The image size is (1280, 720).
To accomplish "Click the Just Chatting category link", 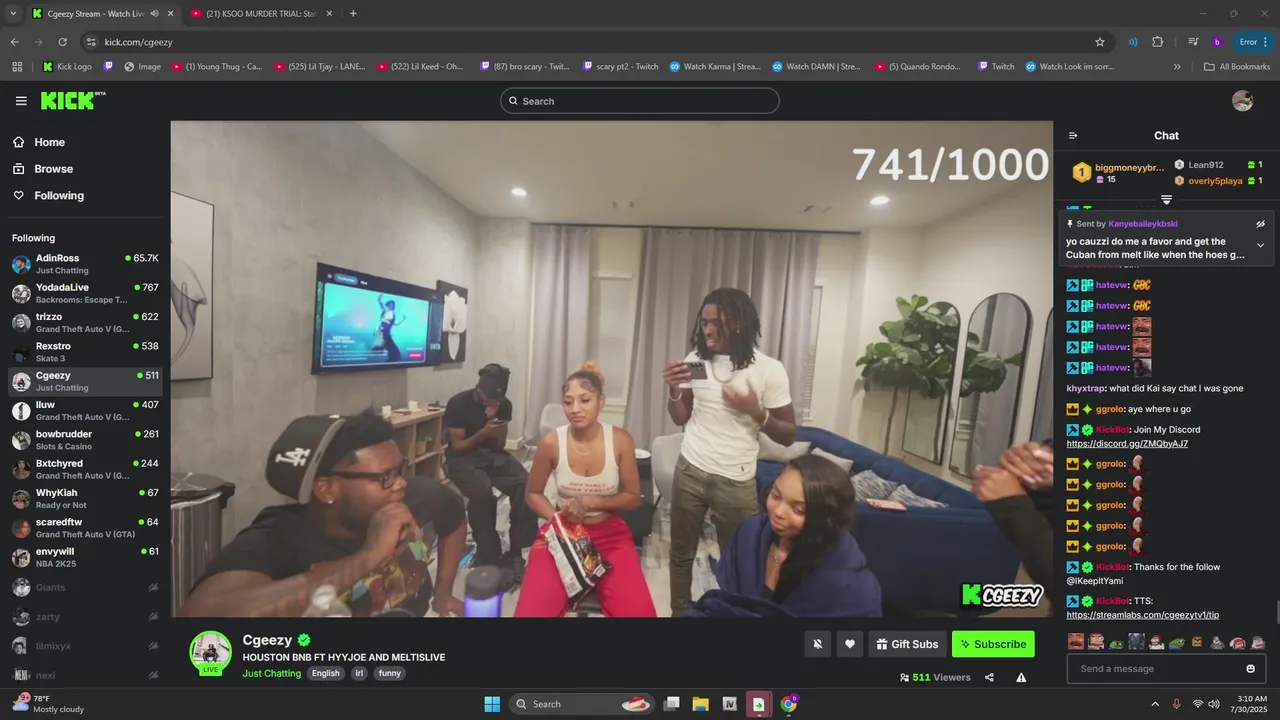I will 271,673.
